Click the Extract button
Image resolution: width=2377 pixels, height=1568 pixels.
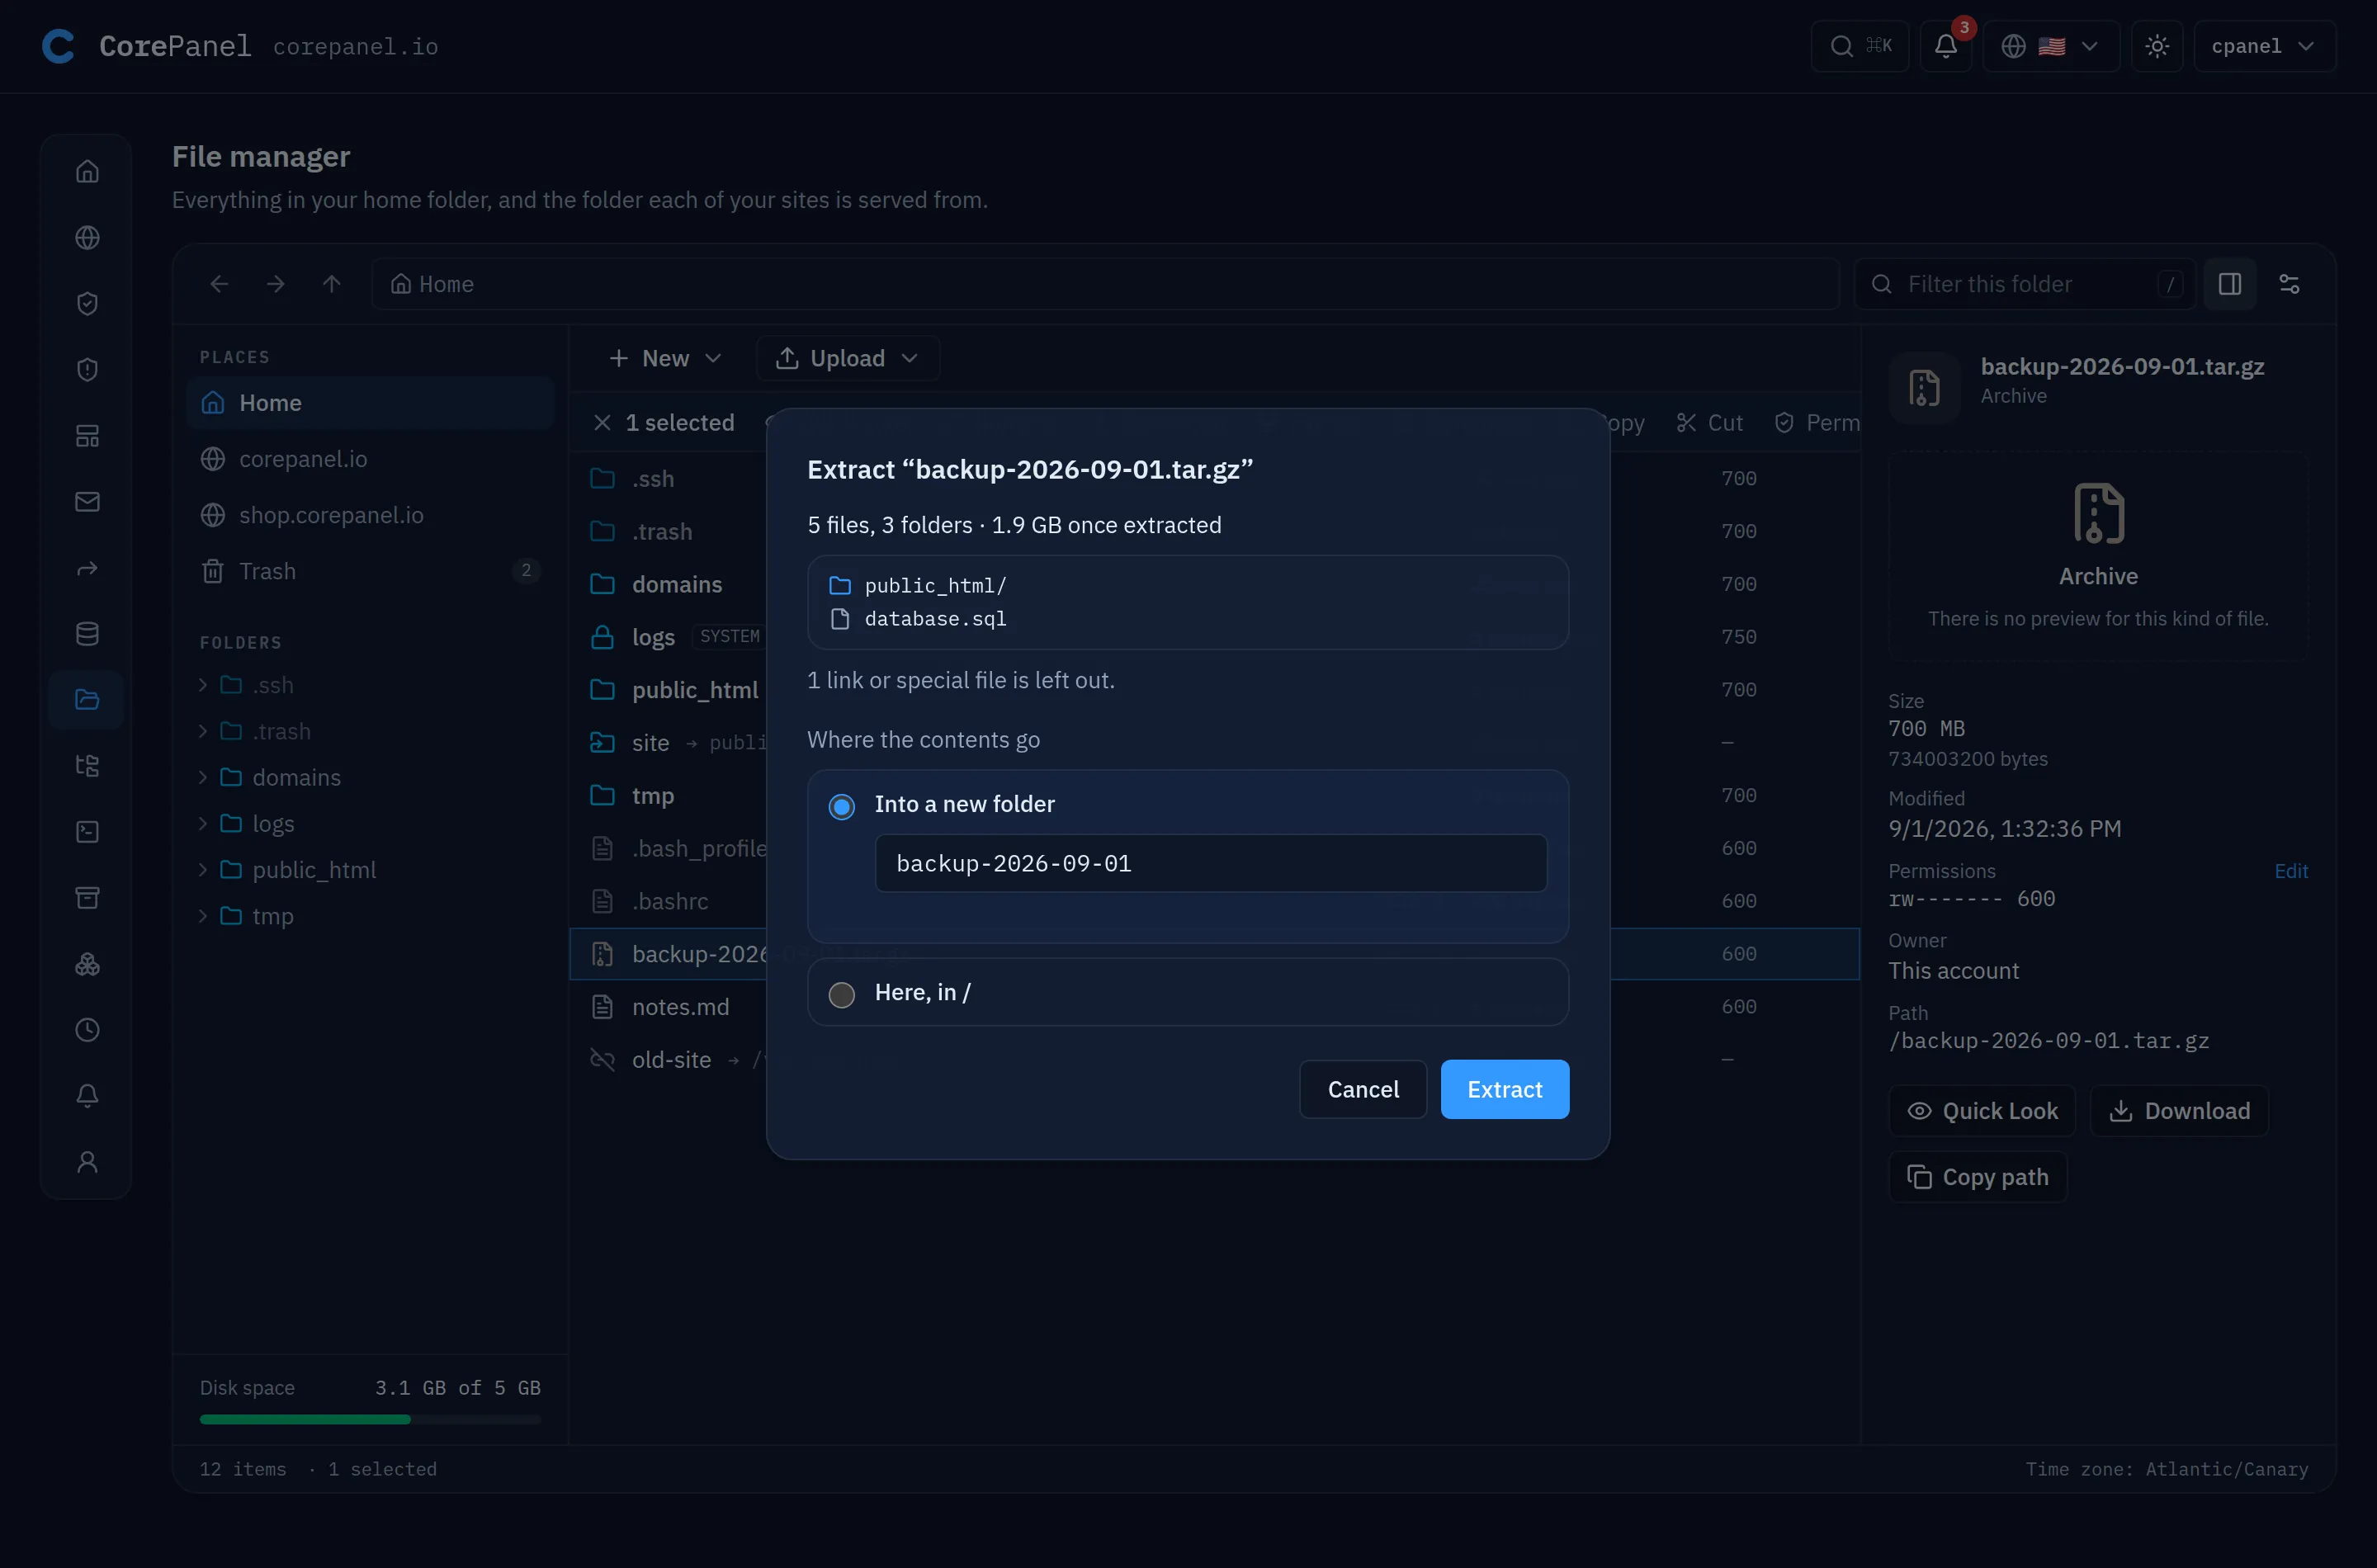click(x=1504, y=1089)
